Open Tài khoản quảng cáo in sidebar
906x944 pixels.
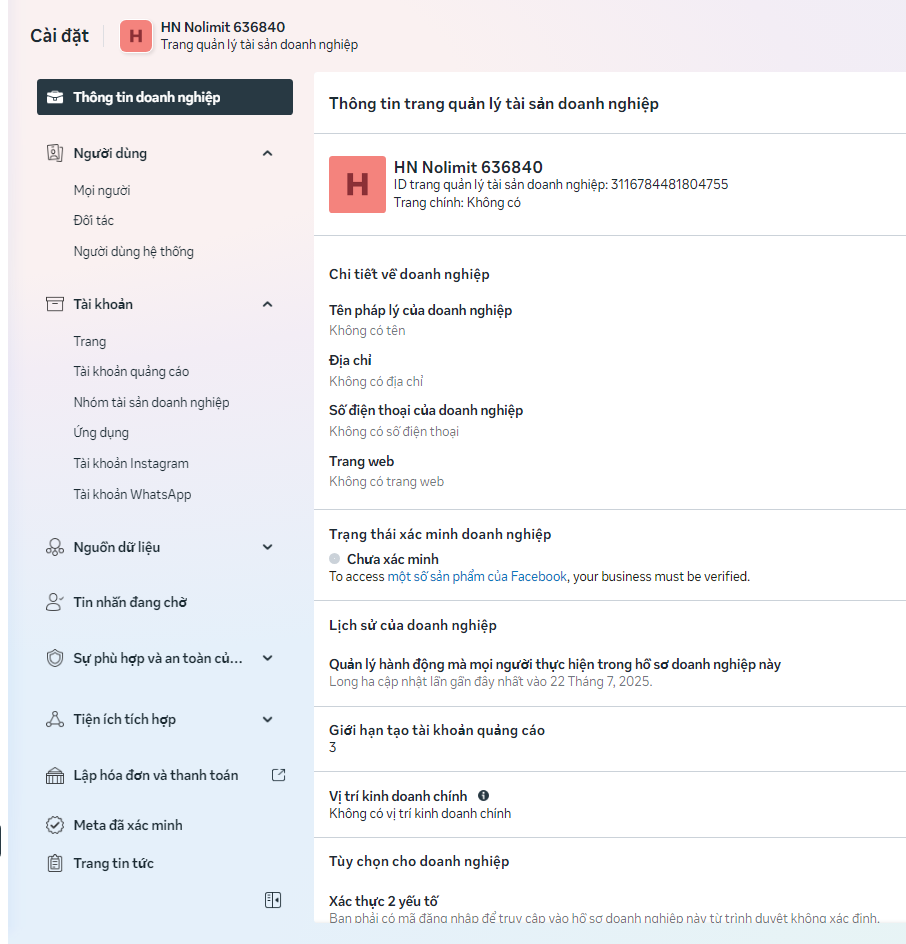[x=131, y=372]
